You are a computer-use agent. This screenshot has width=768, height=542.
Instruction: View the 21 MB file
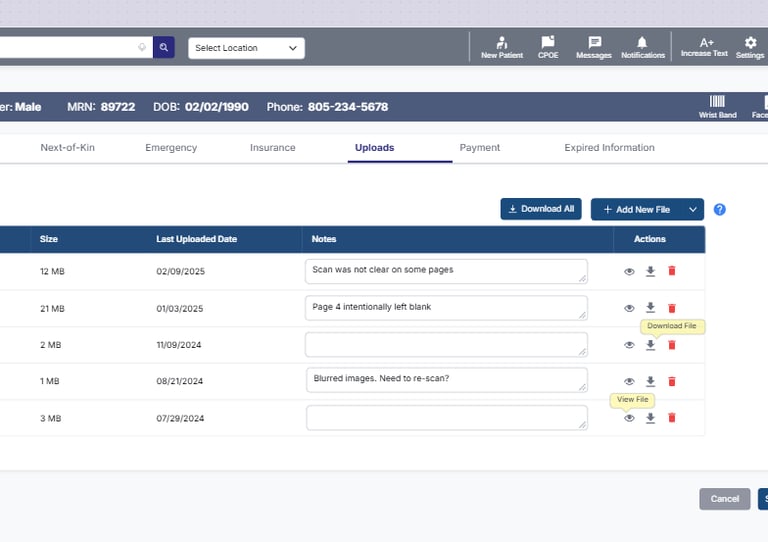[629, 308]
